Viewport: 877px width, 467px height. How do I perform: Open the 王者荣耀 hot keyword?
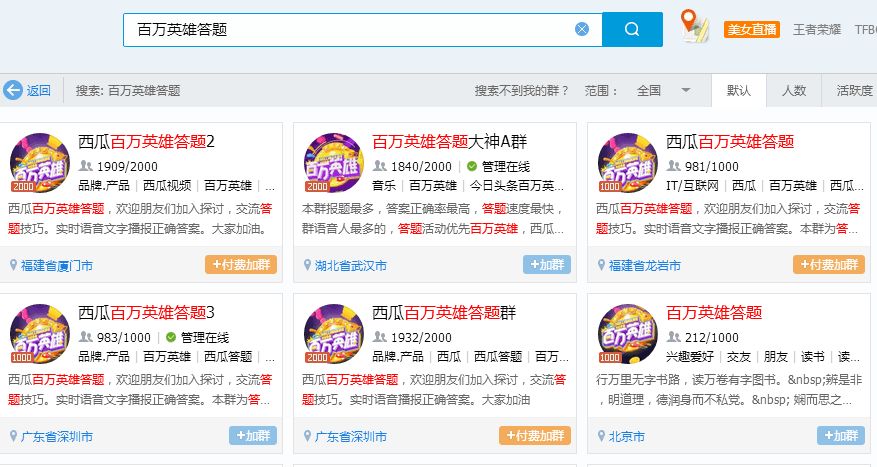[817, 29]
